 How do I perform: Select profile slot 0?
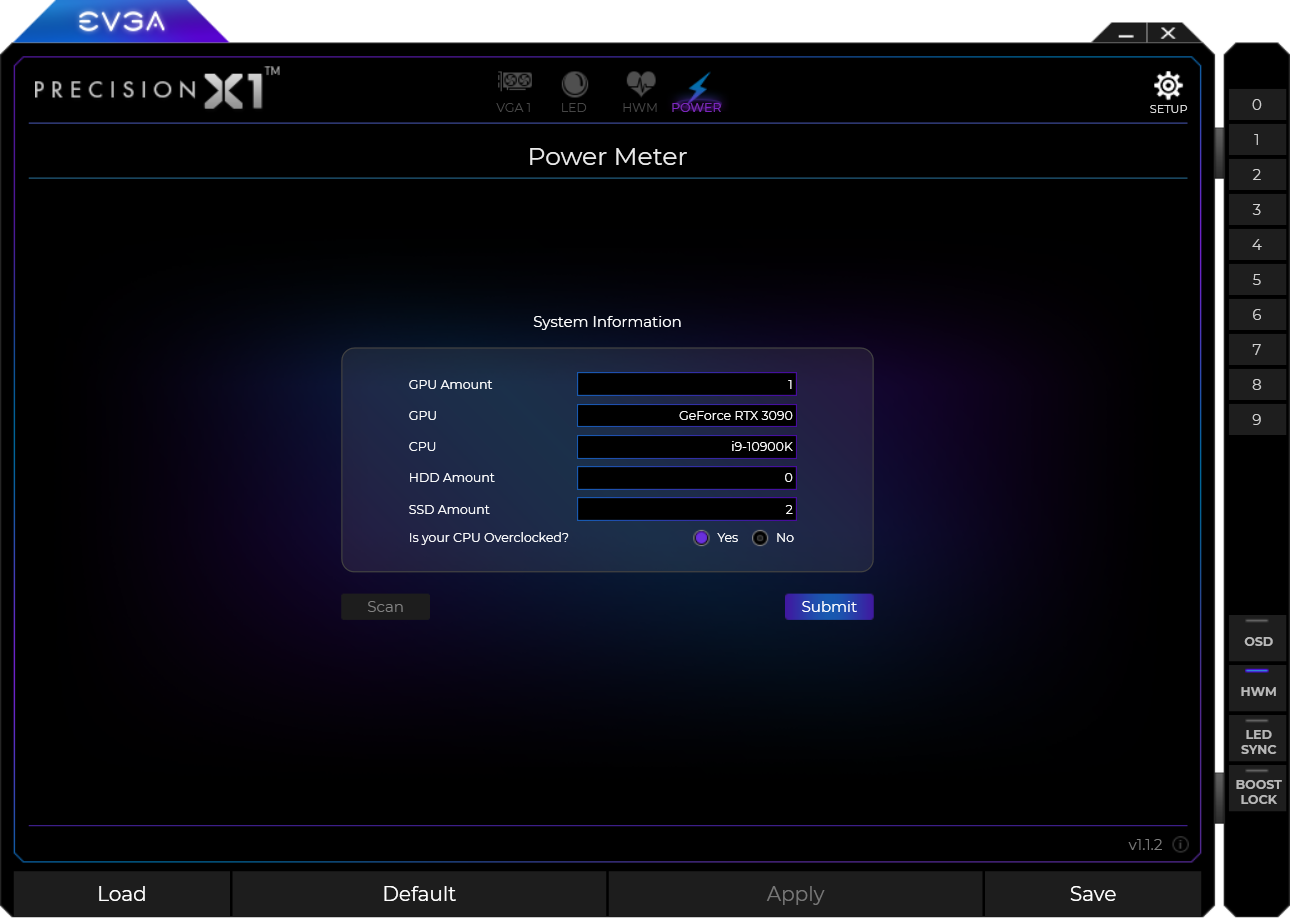click(1257, 105)
